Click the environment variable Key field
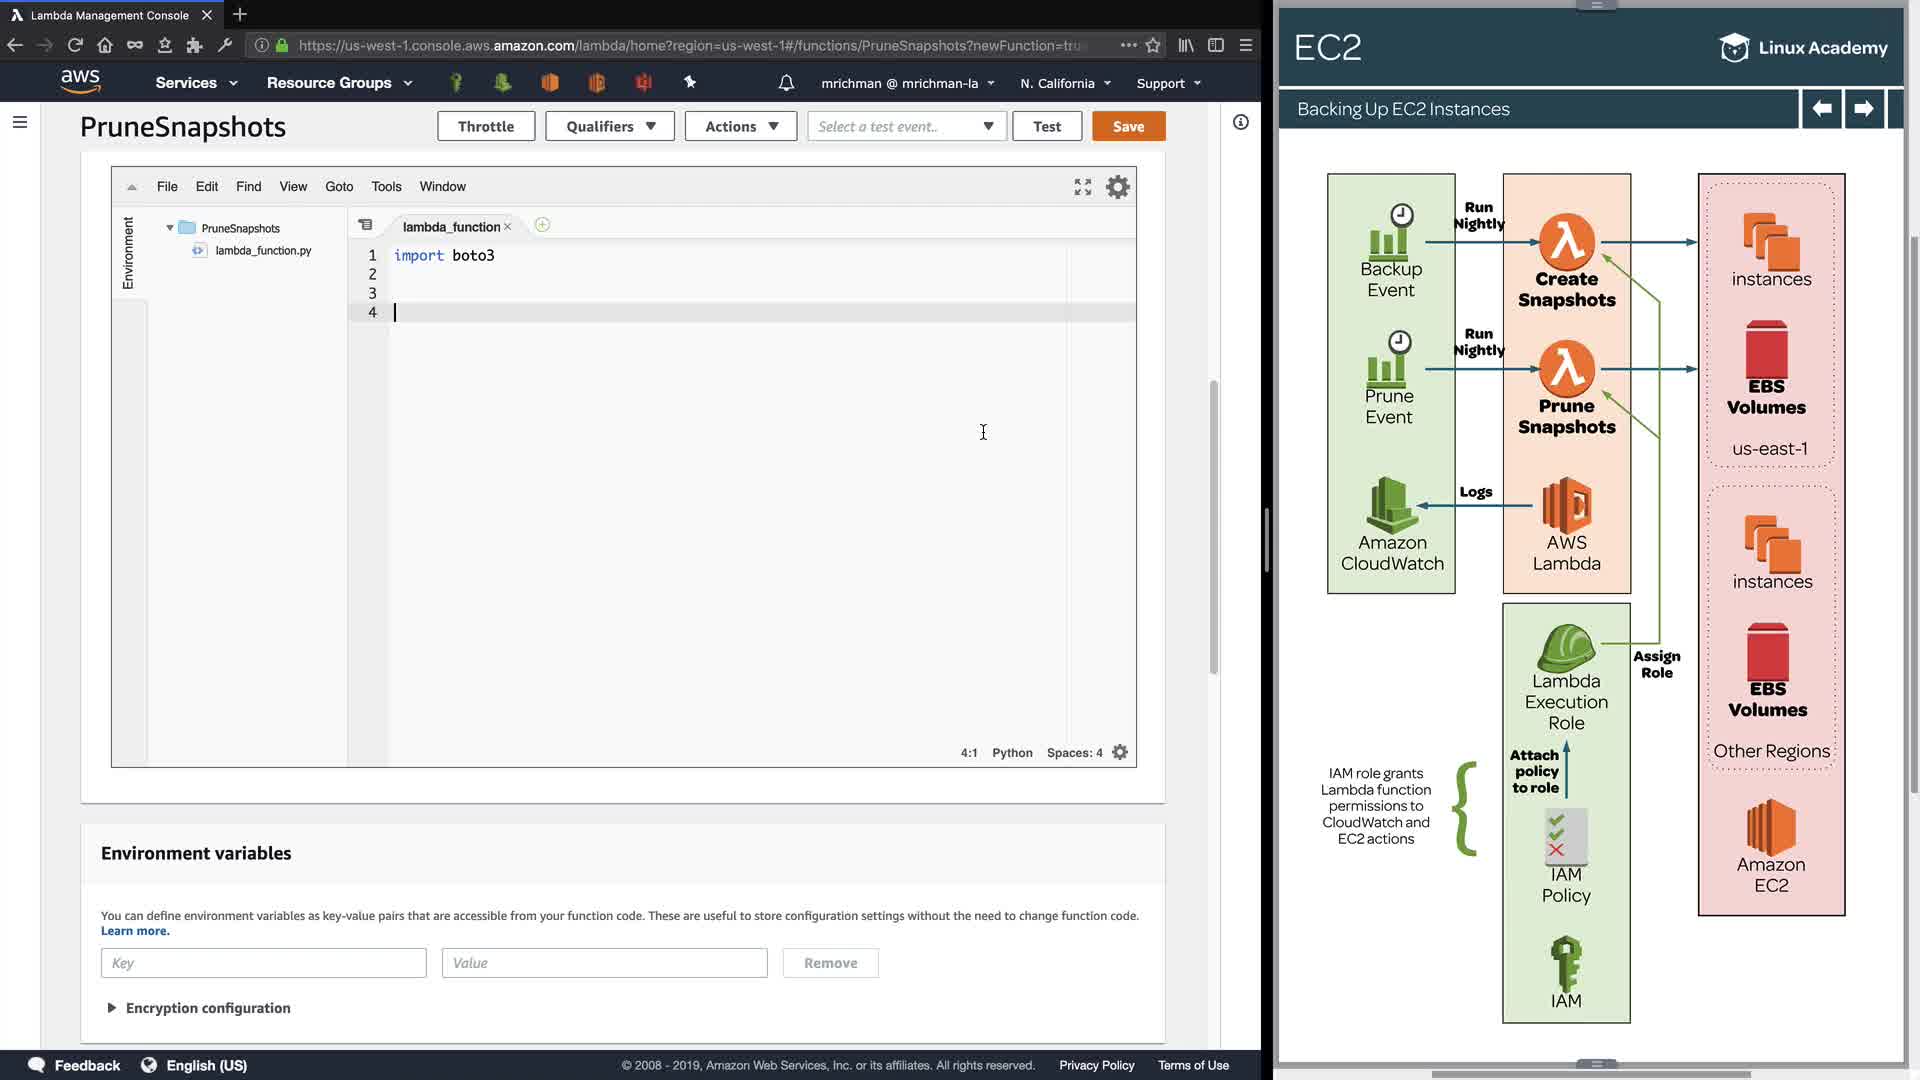Screen dimensions: 1920x1080 pyautogui.click(x=264, y=963)
